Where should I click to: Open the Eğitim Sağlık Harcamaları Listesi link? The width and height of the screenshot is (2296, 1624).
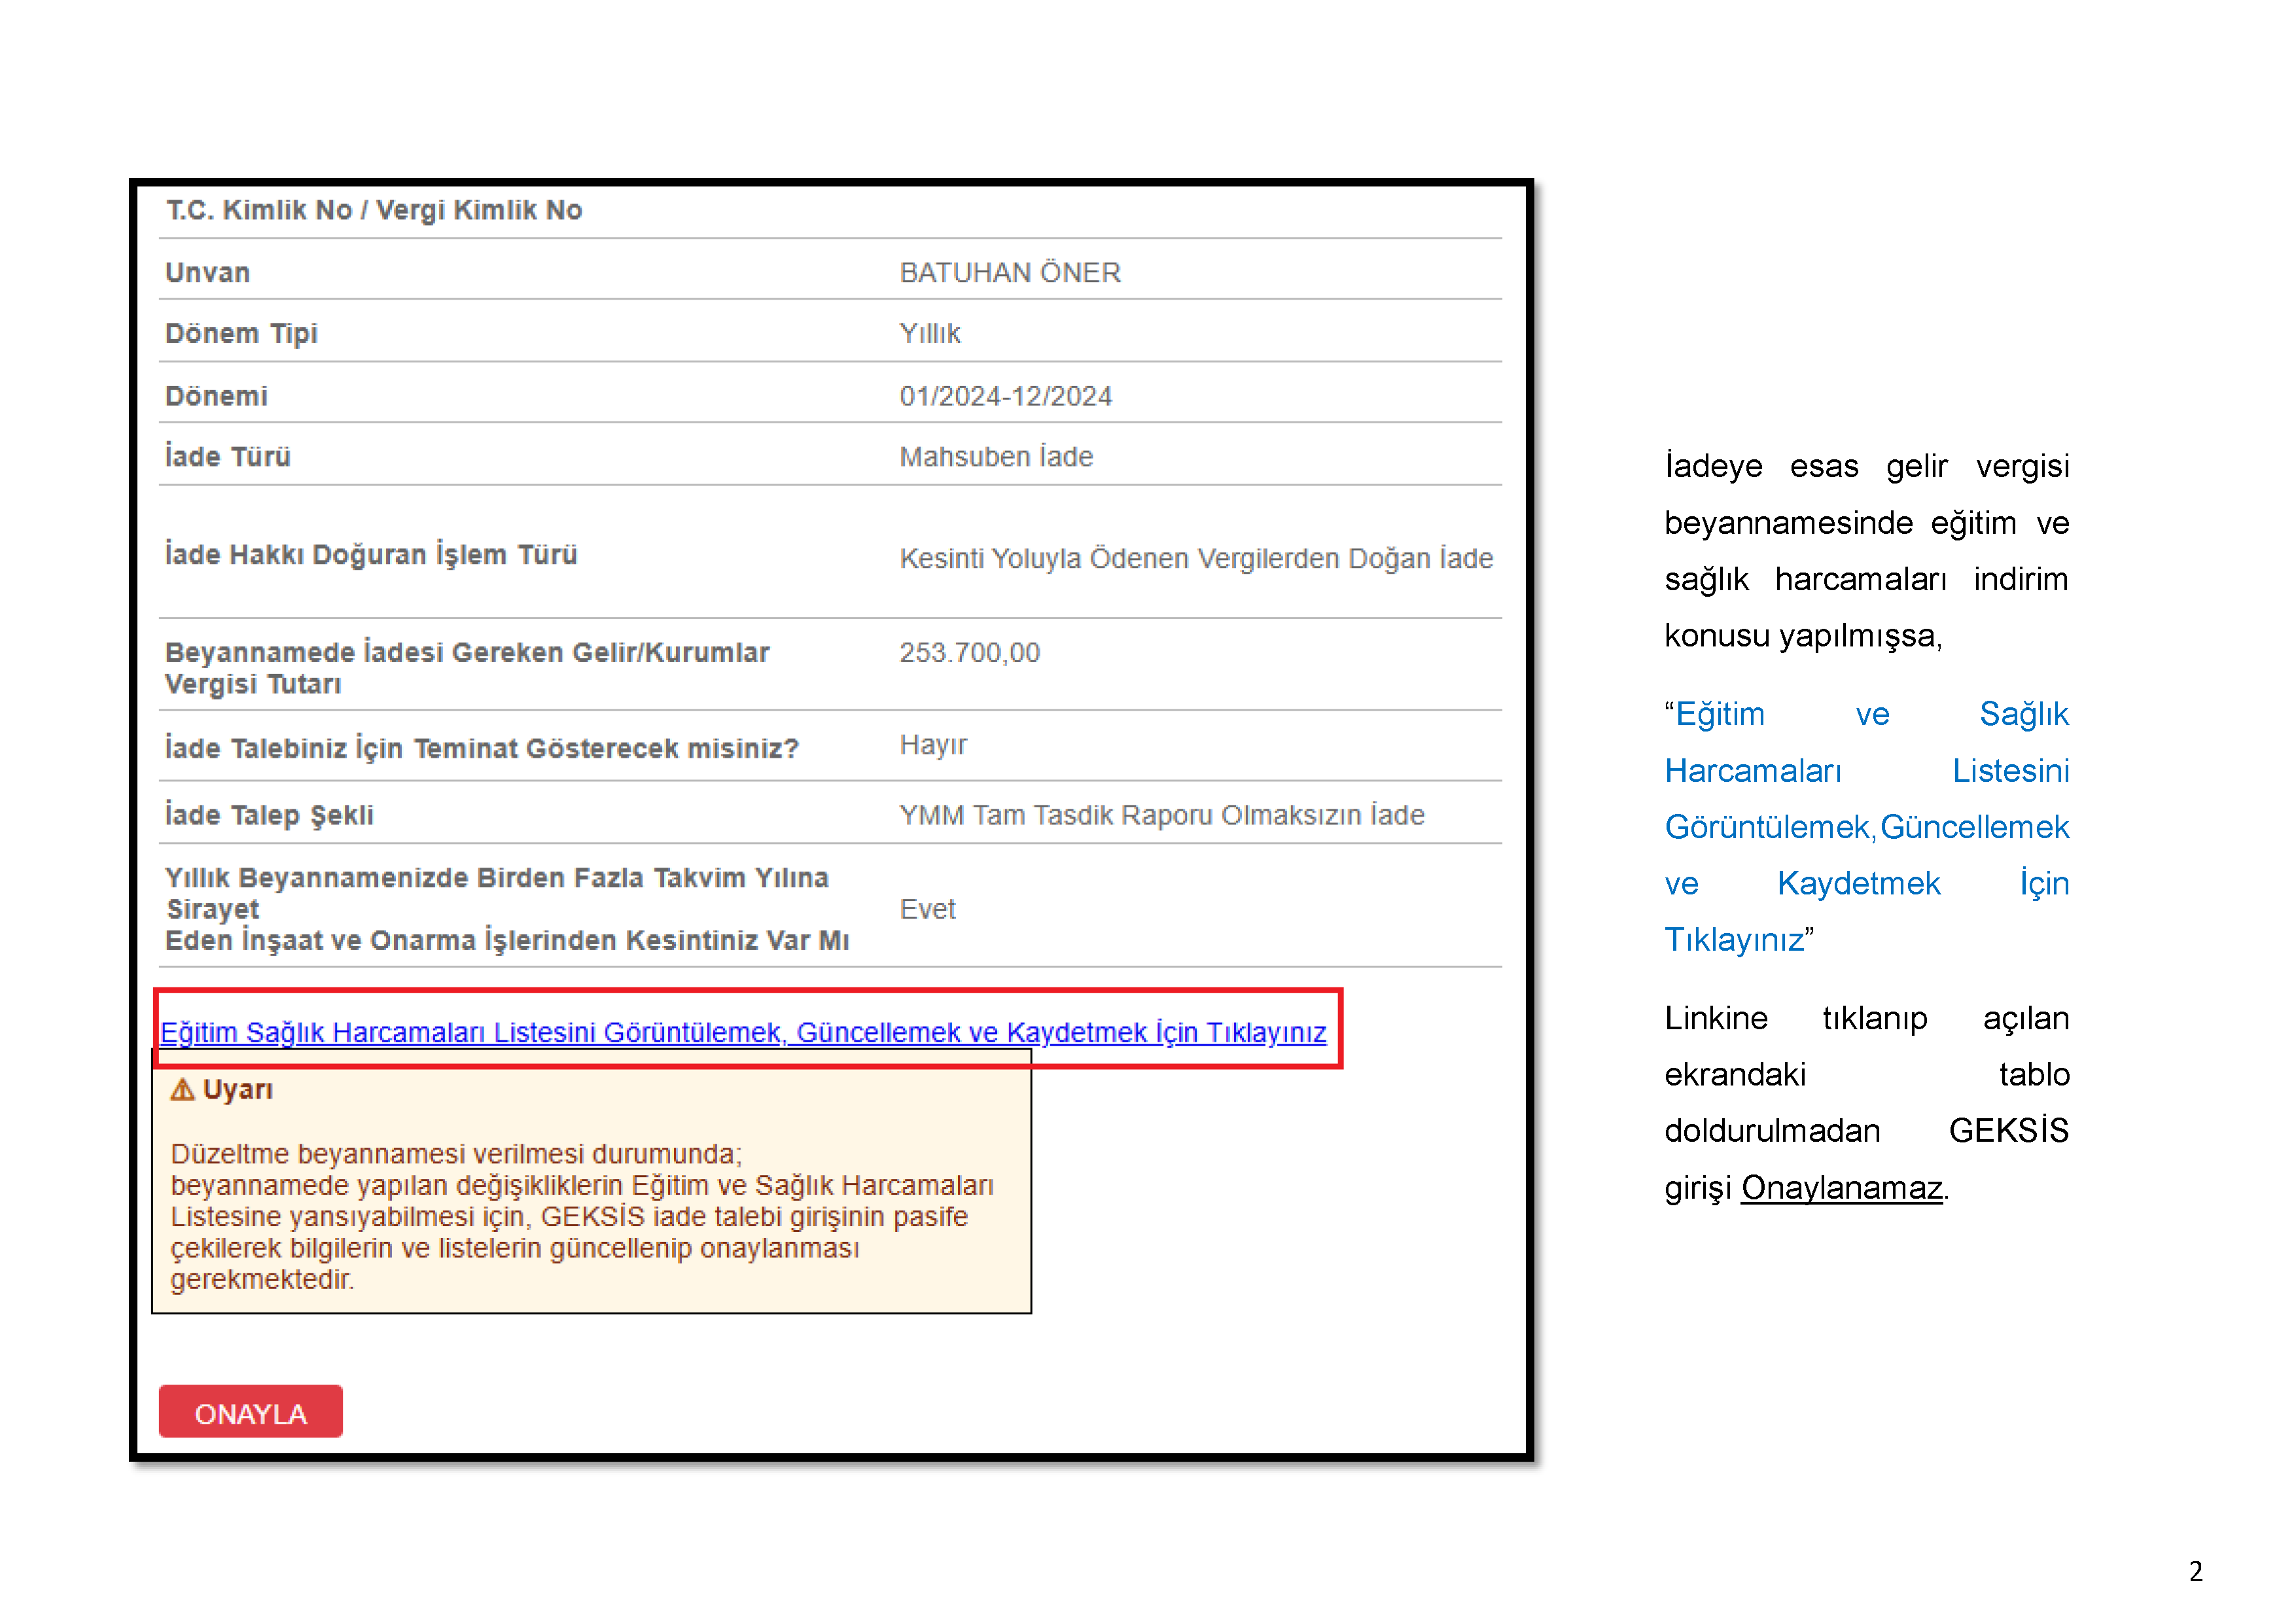[742, 1031]
